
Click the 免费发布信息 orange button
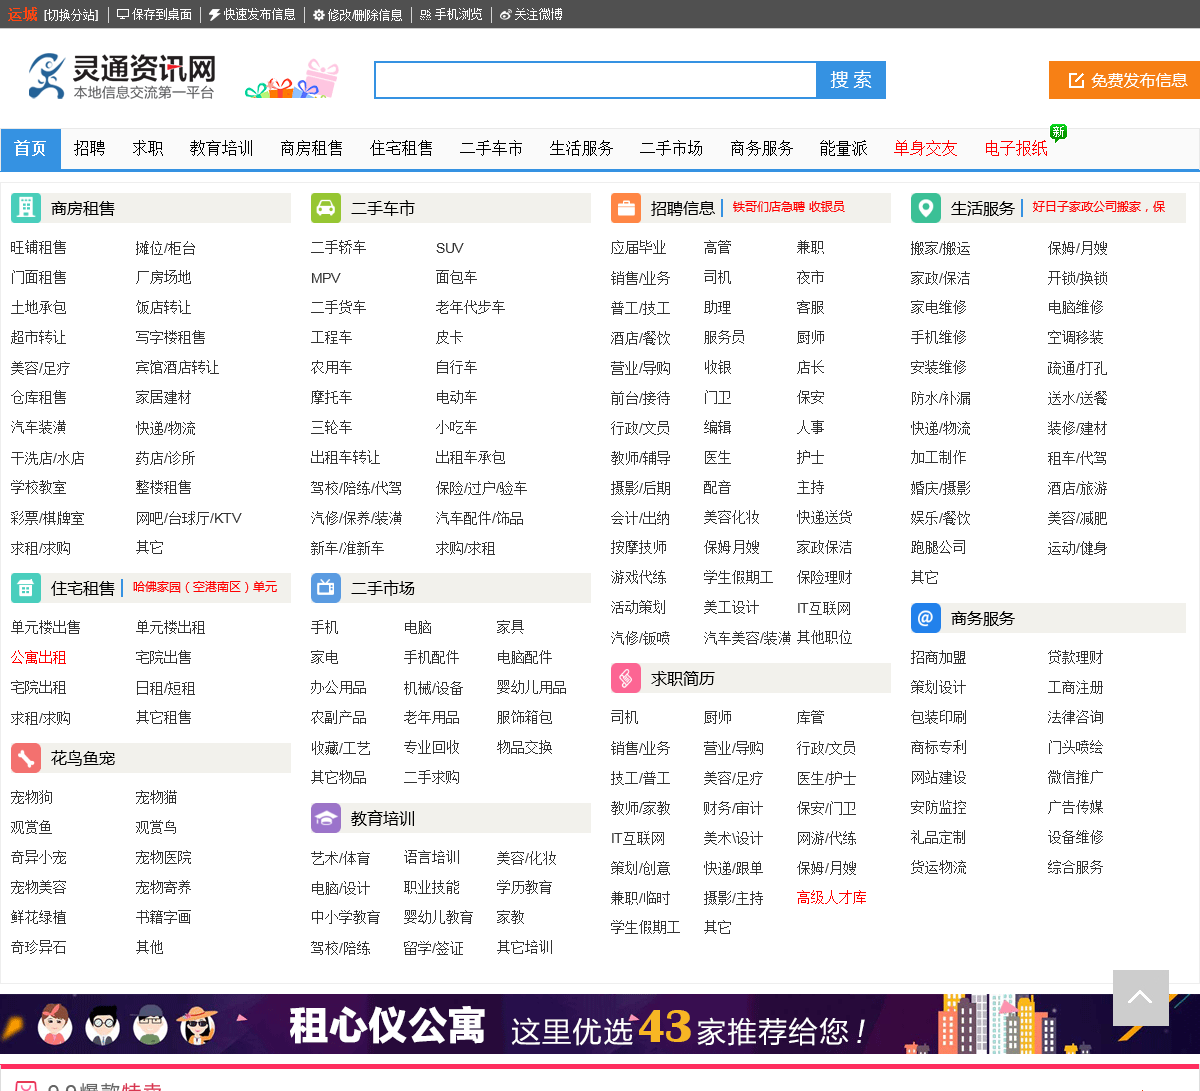[x=1125, y=80]
